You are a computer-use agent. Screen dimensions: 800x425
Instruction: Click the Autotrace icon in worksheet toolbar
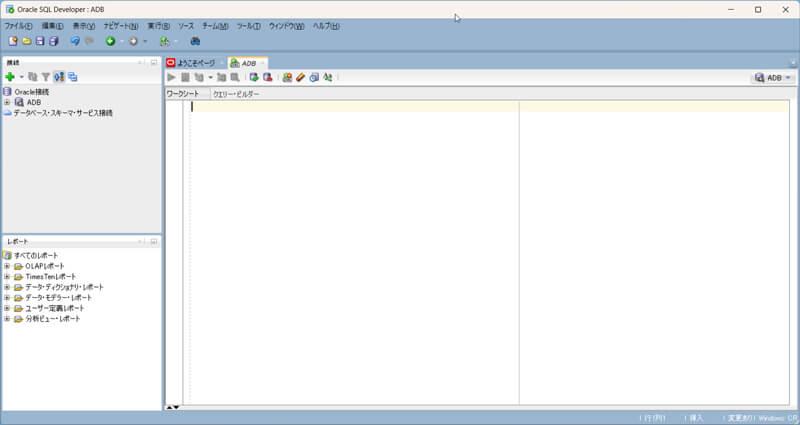point(221,78)
